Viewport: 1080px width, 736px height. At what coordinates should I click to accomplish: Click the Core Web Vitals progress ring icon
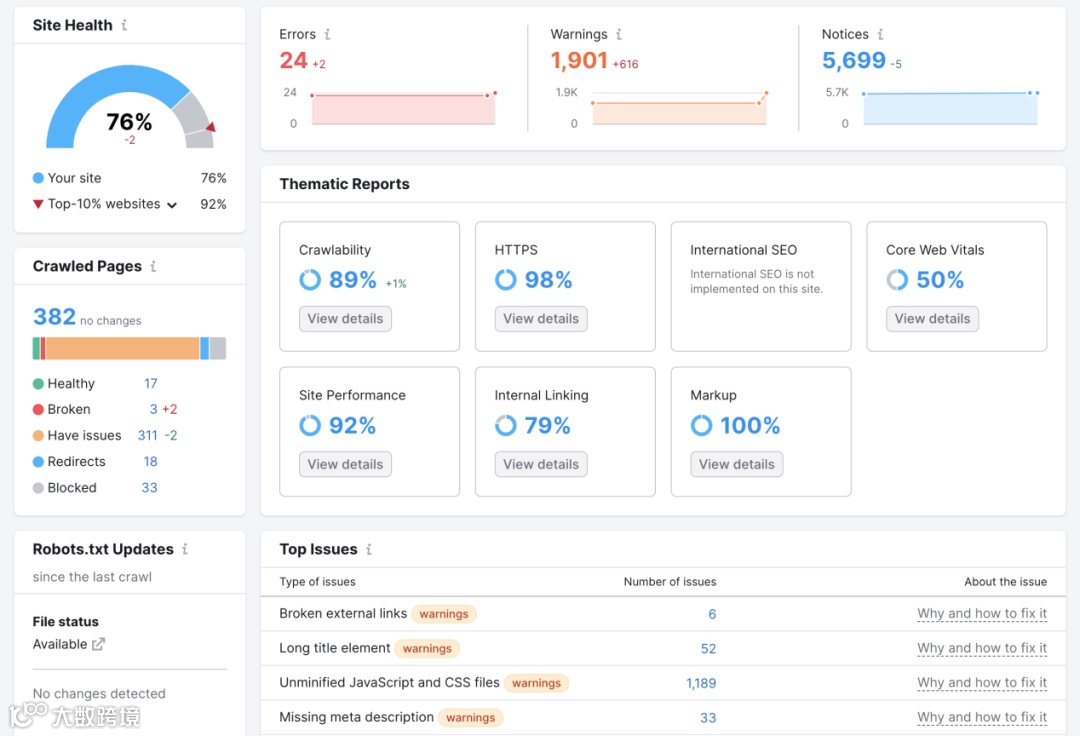point(897,280)
